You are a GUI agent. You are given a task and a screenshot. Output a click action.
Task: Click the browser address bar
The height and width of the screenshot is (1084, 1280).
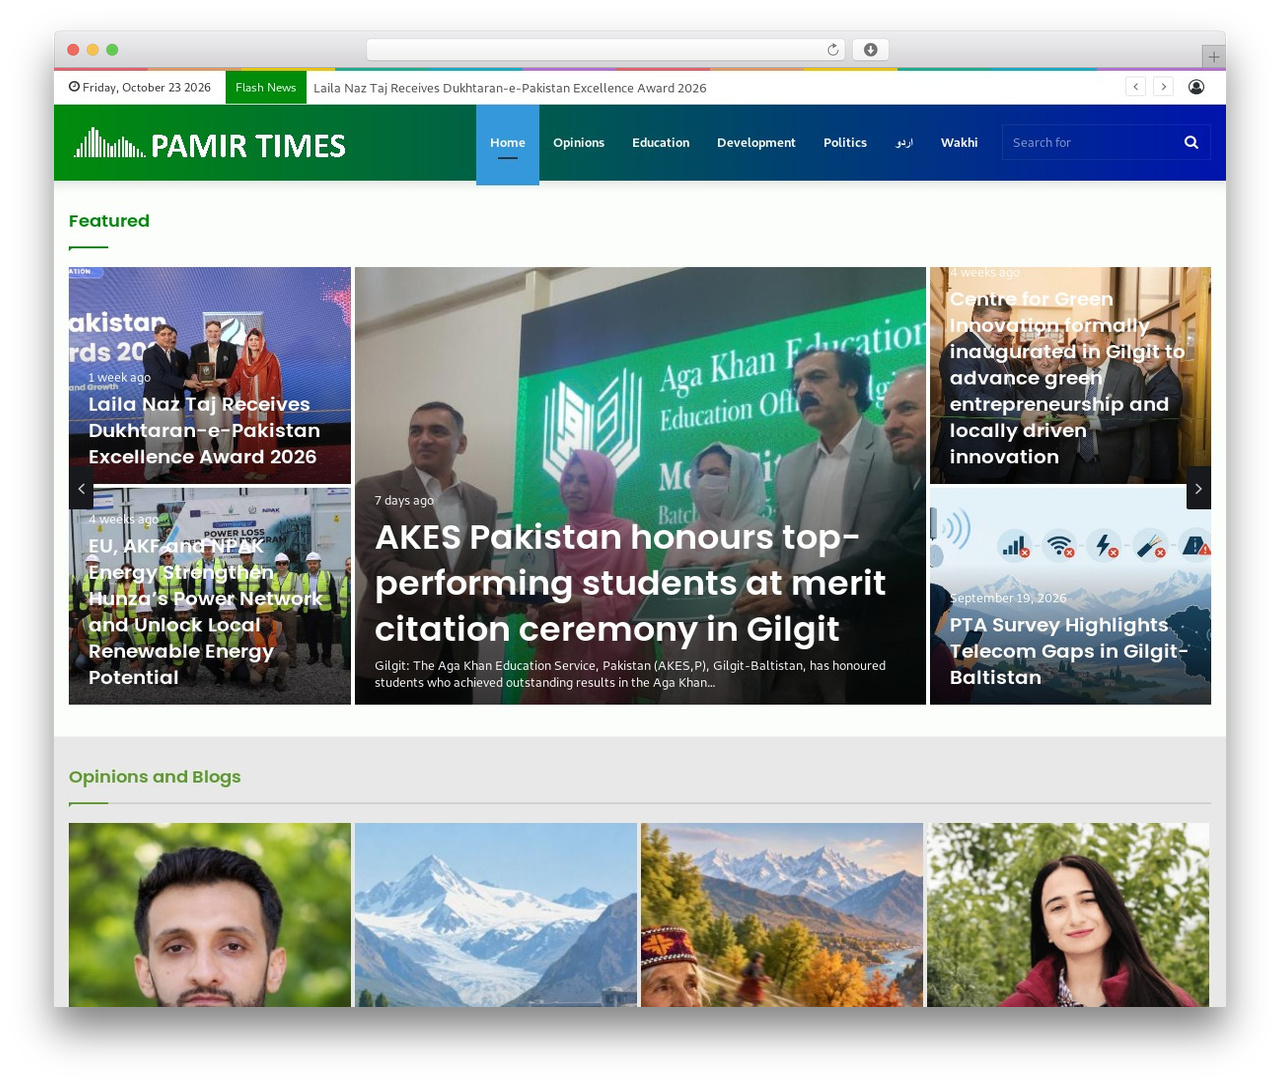(605, 50)
